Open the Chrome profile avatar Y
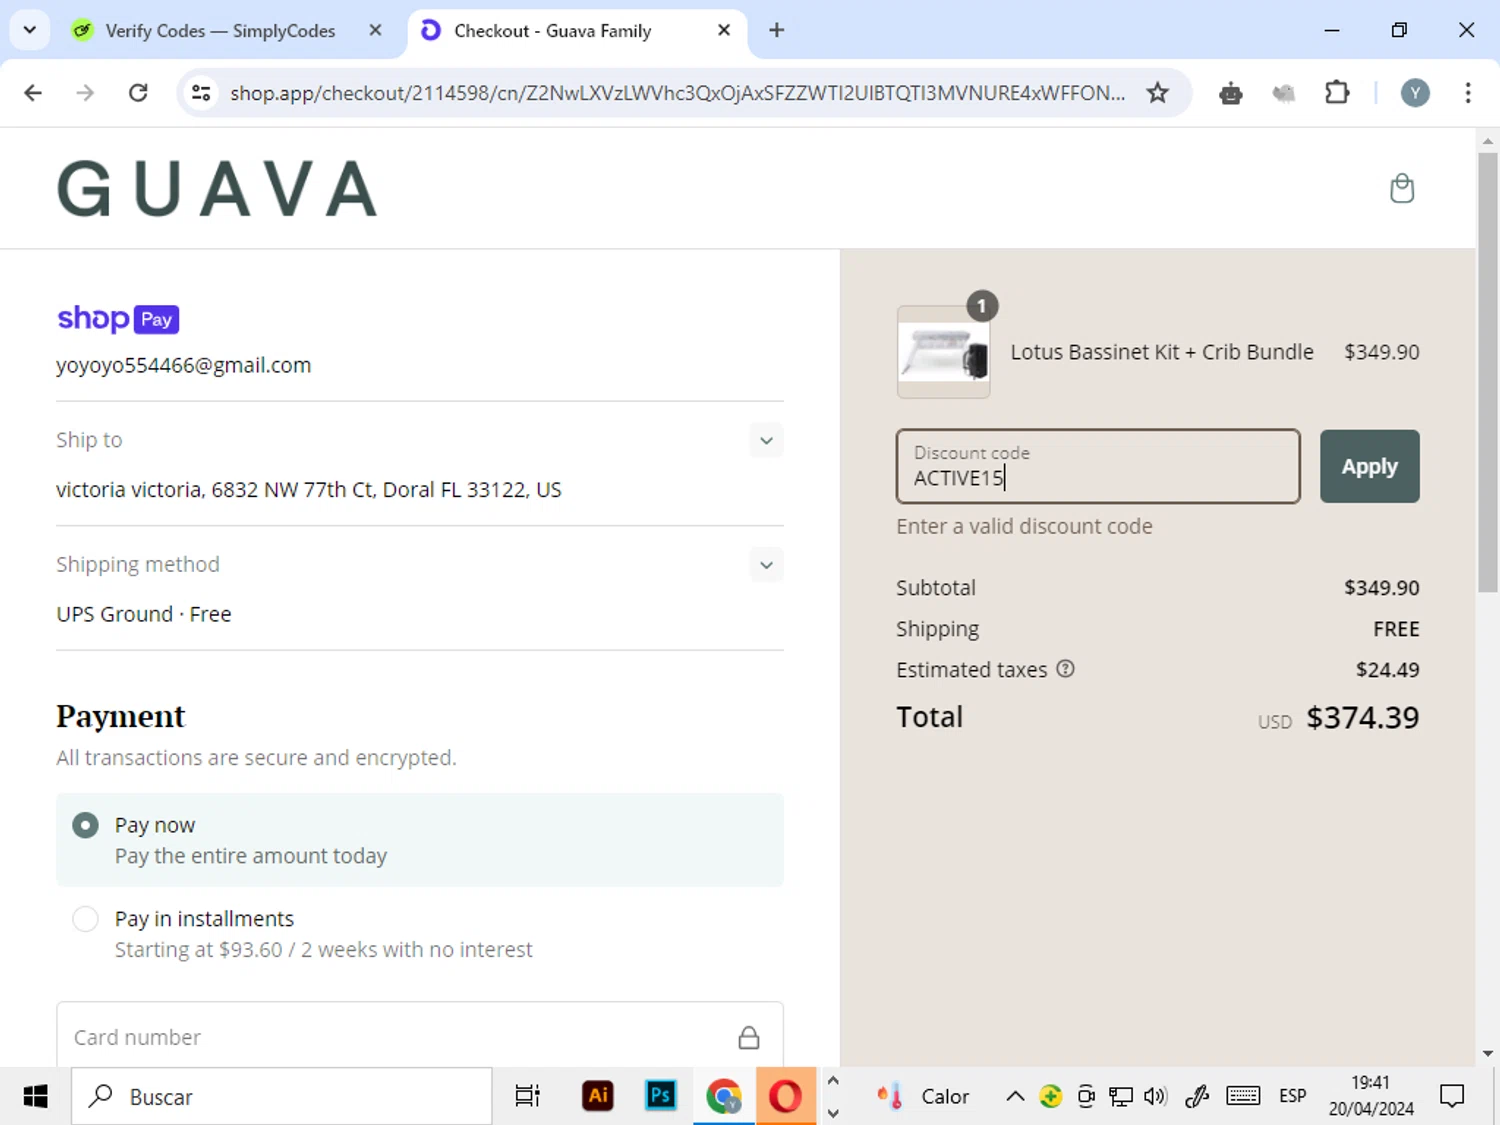This screenshot has height=1125, width=1500. tap(1414, 93)
